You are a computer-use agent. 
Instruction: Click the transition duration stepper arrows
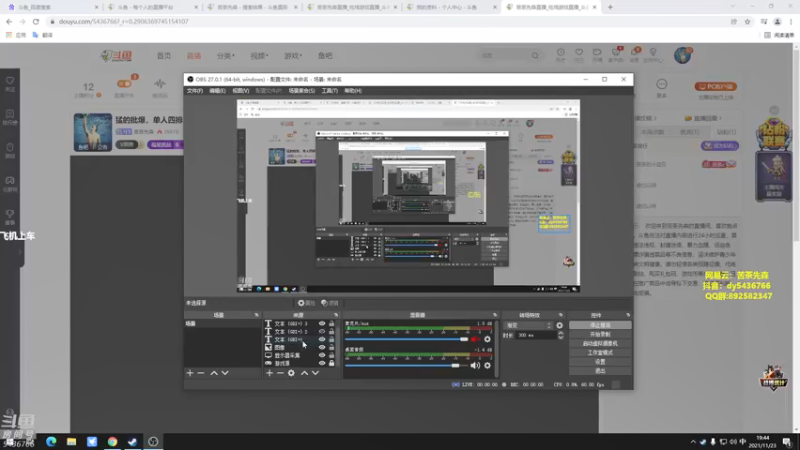[561, 335]
